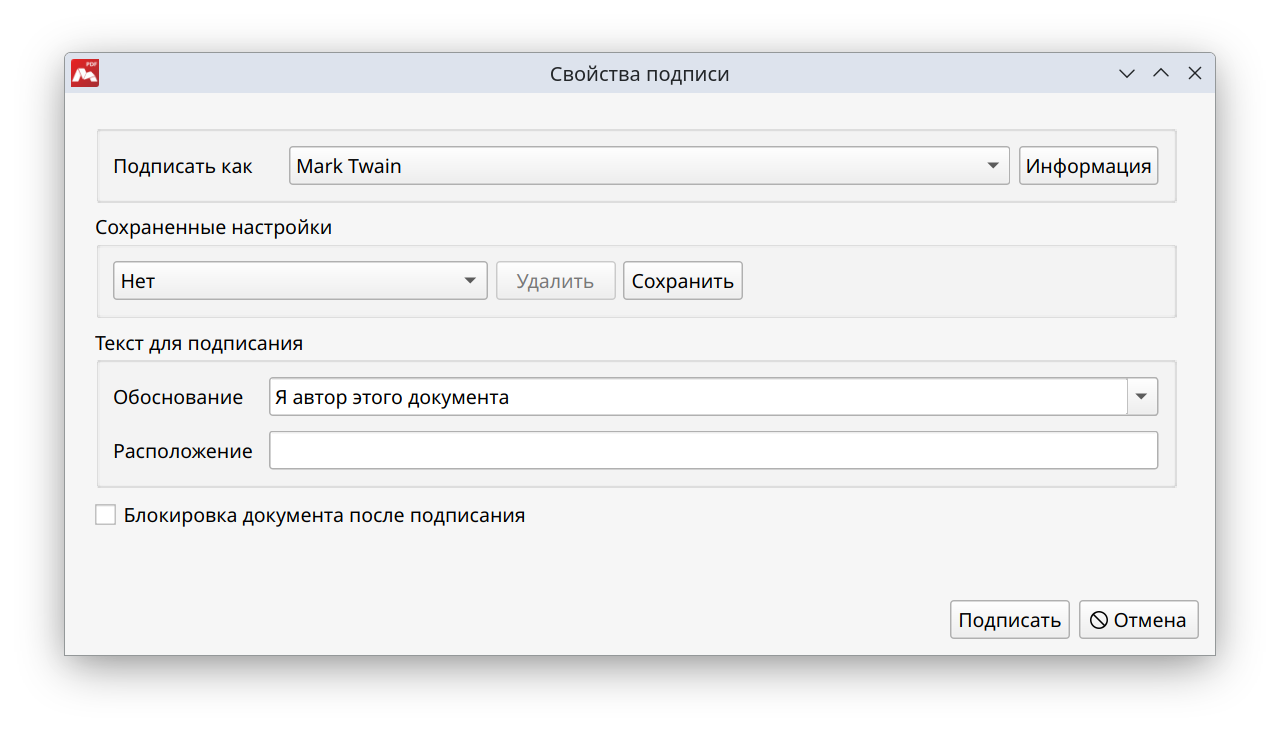Open the Mark Twain signer dropdown

point(640,166)
